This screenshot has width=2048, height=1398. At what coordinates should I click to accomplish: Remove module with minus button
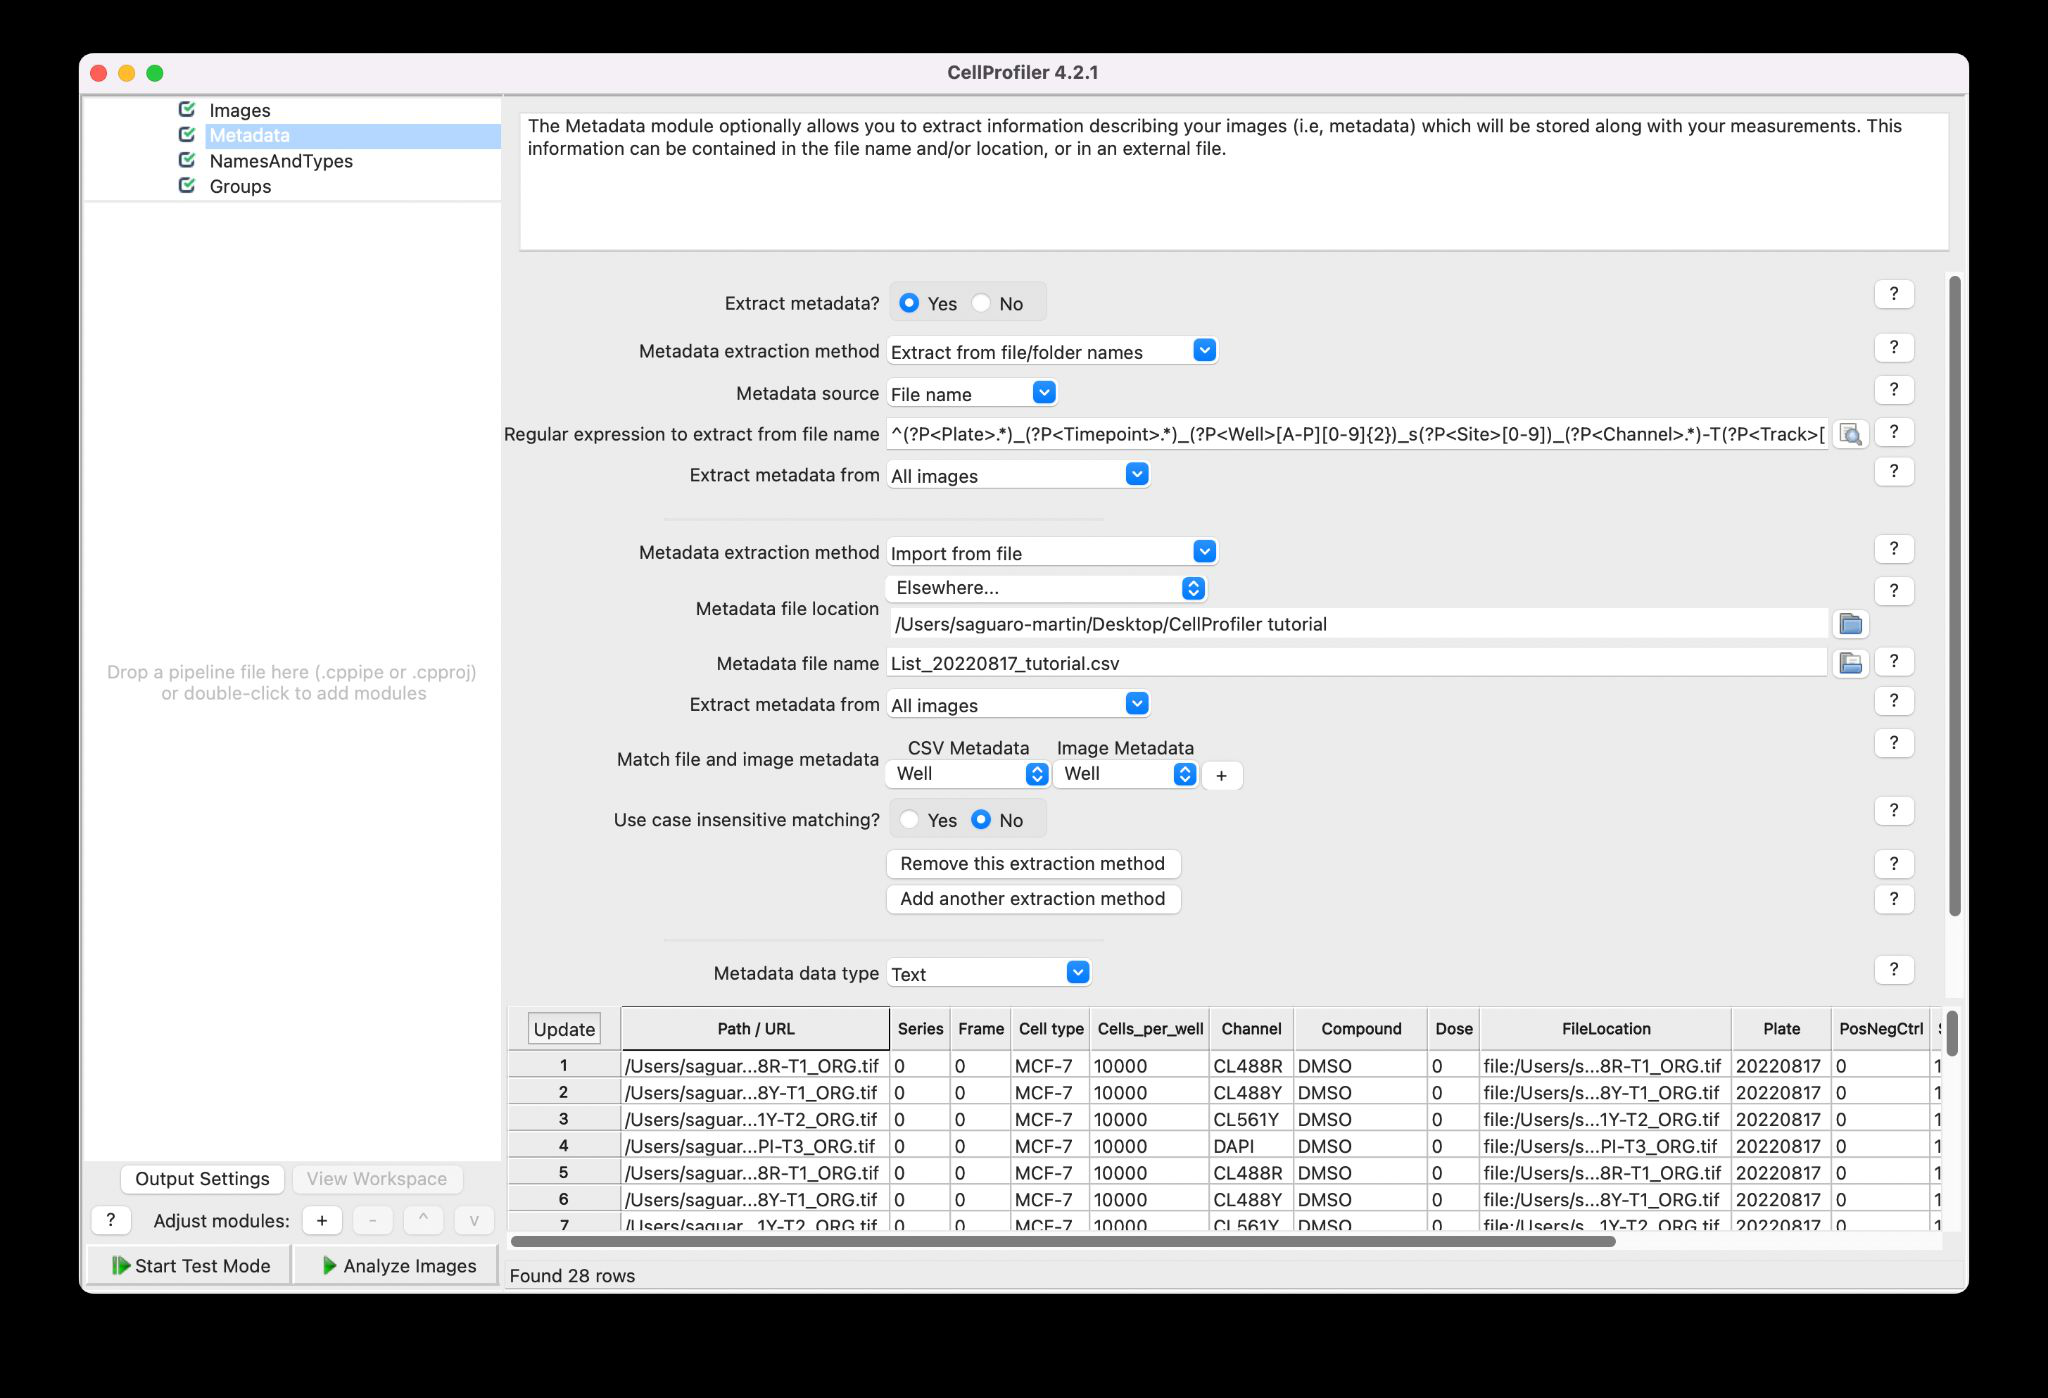(x=373, y=1220)
